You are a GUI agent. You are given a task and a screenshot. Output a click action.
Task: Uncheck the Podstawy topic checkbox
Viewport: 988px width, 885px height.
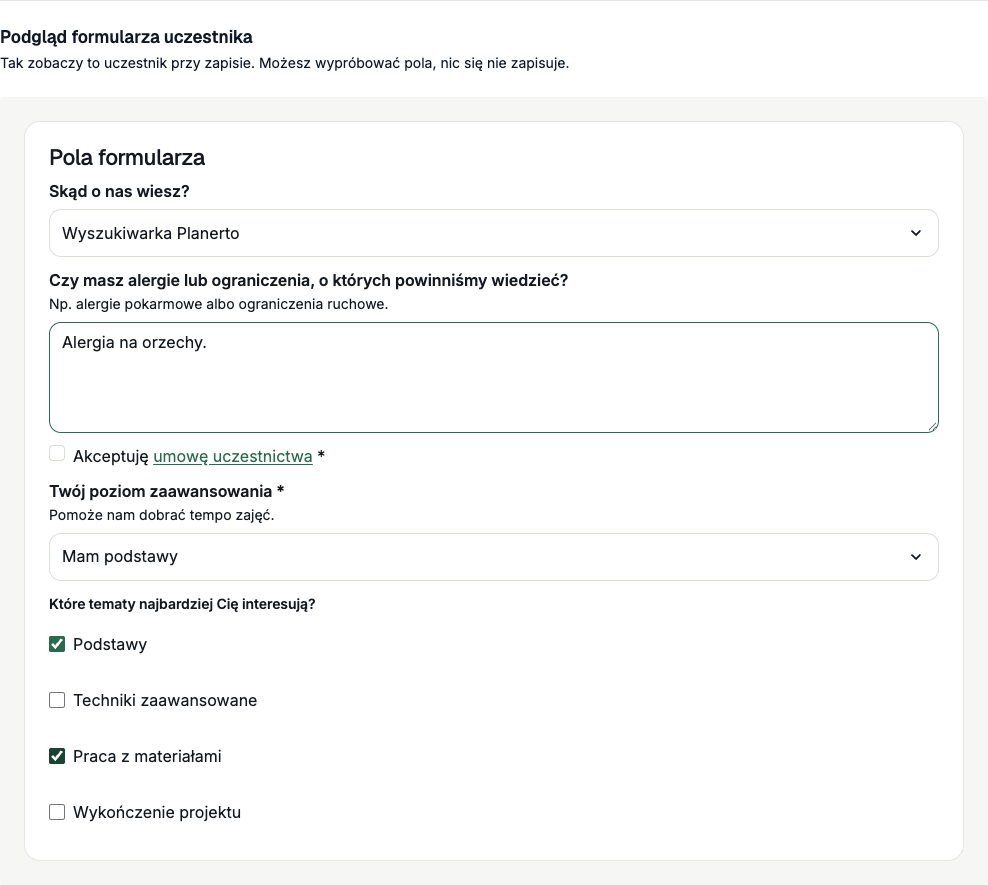click(x=57, y=644)
